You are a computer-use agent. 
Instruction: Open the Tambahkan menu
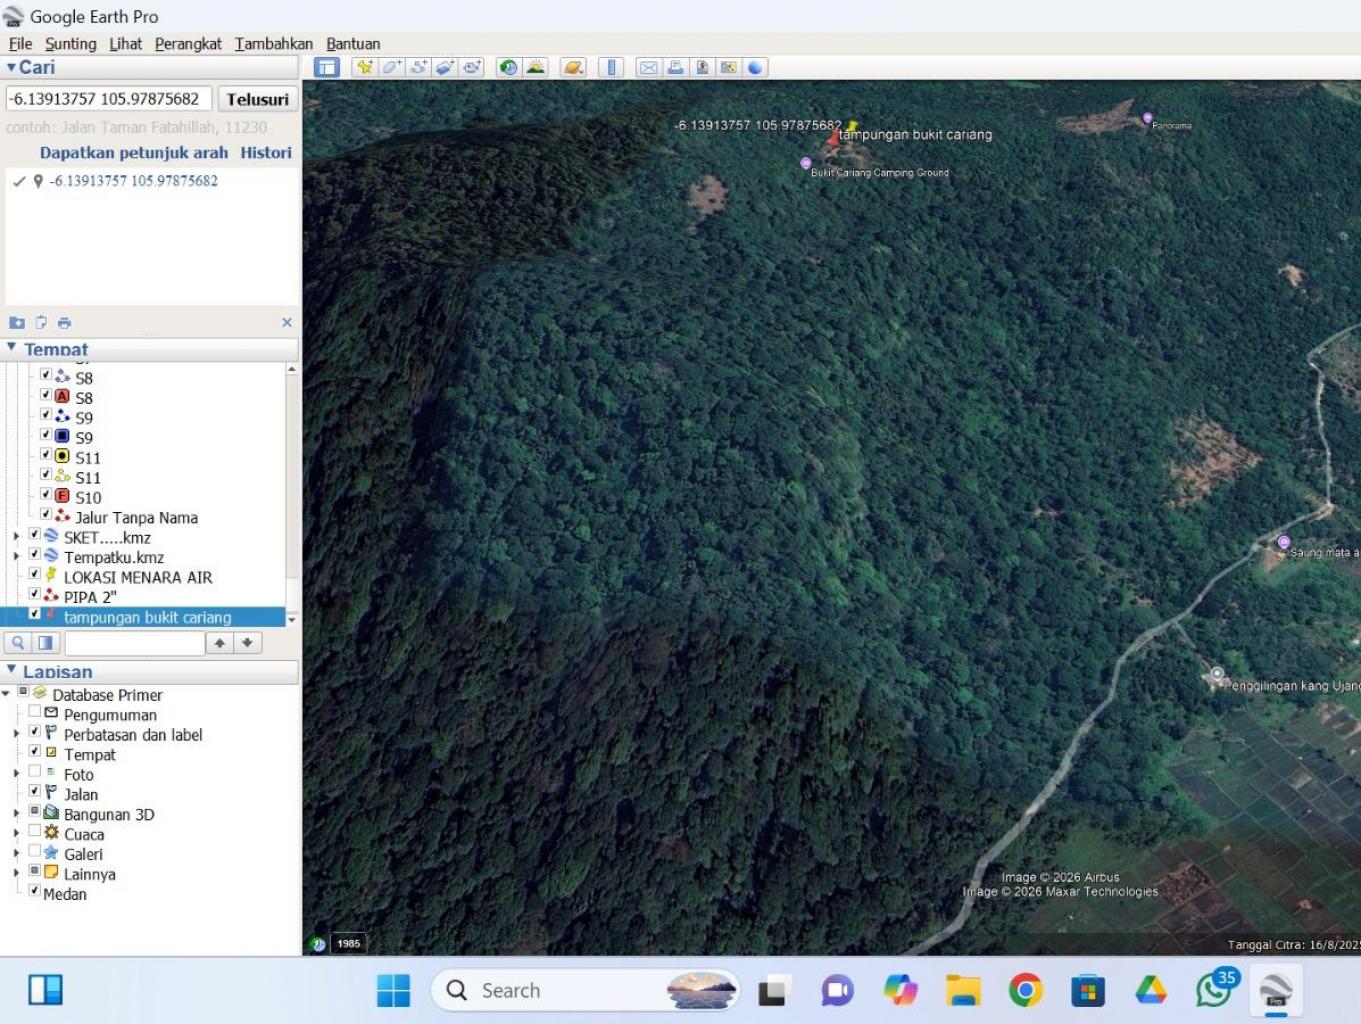[x=273, y=44]
